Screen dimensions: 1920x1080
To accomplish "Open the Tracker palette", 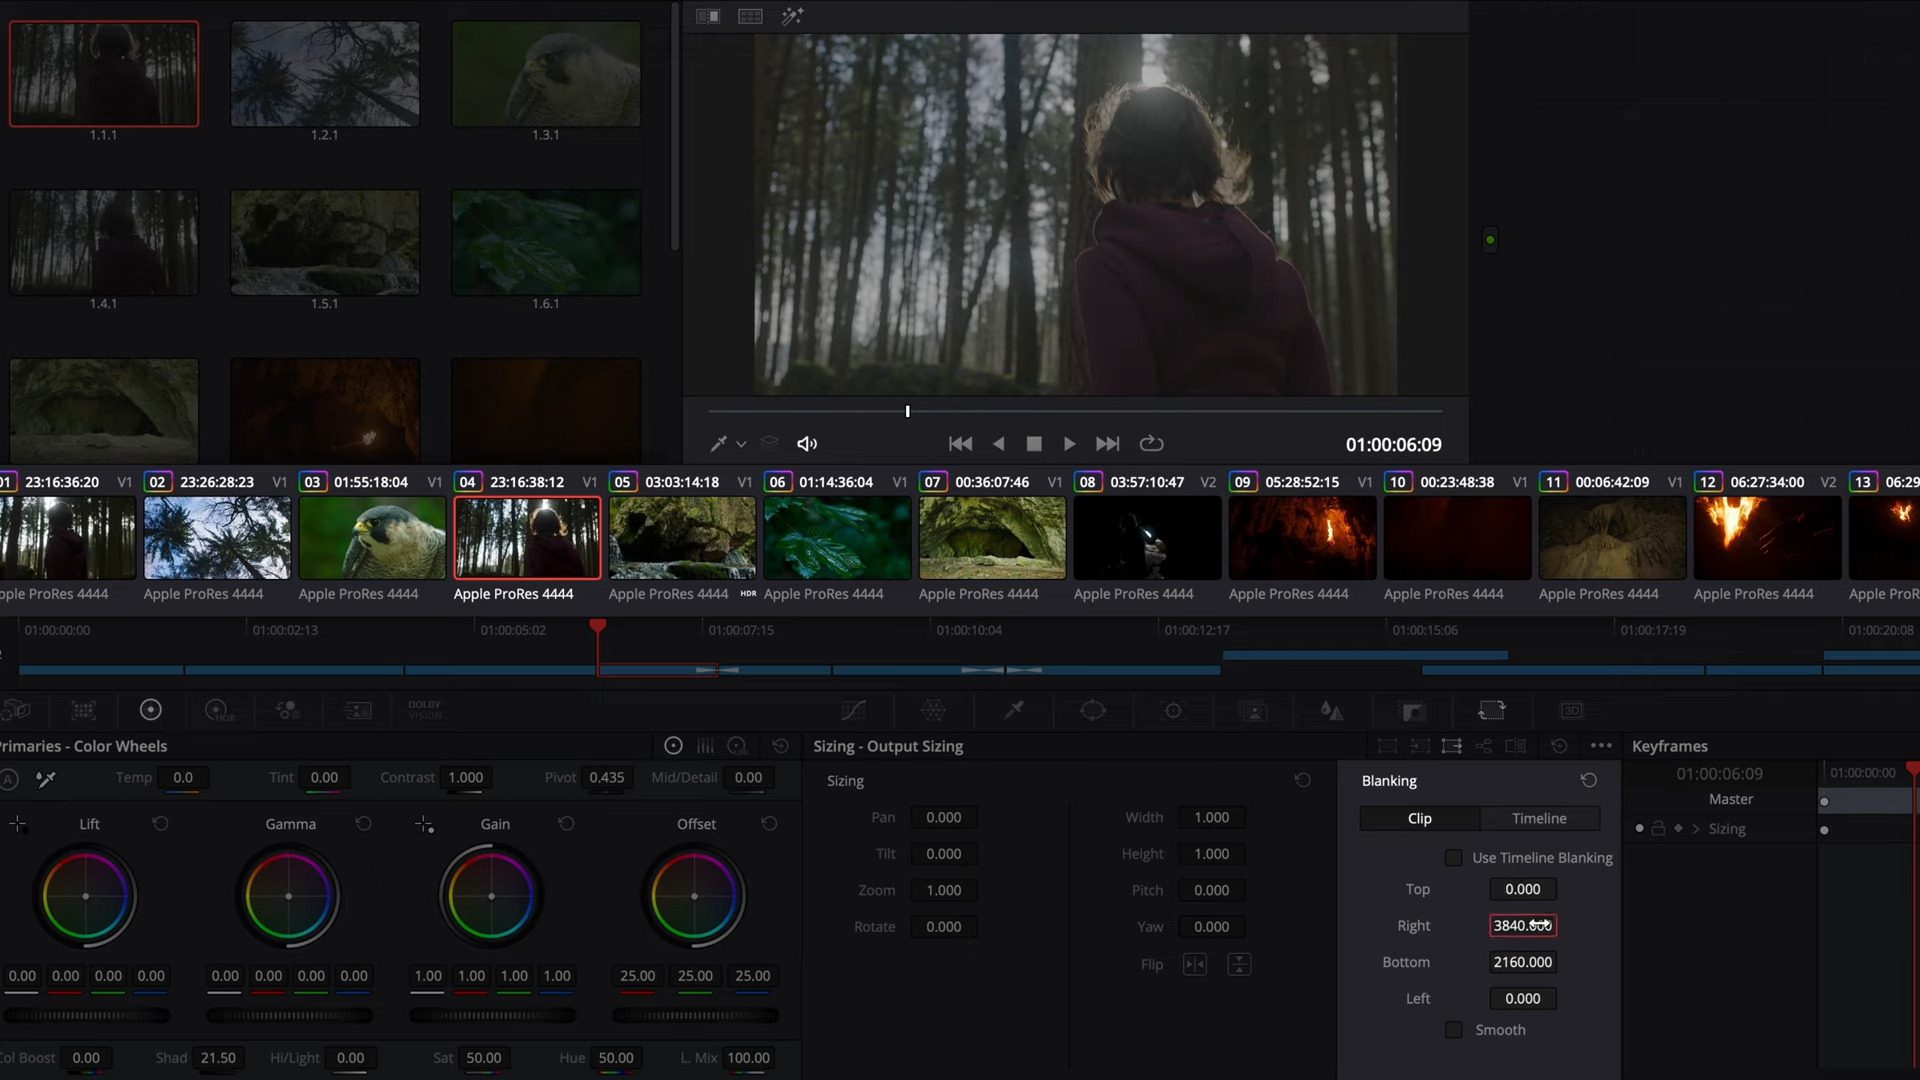I will [1173, 710].
